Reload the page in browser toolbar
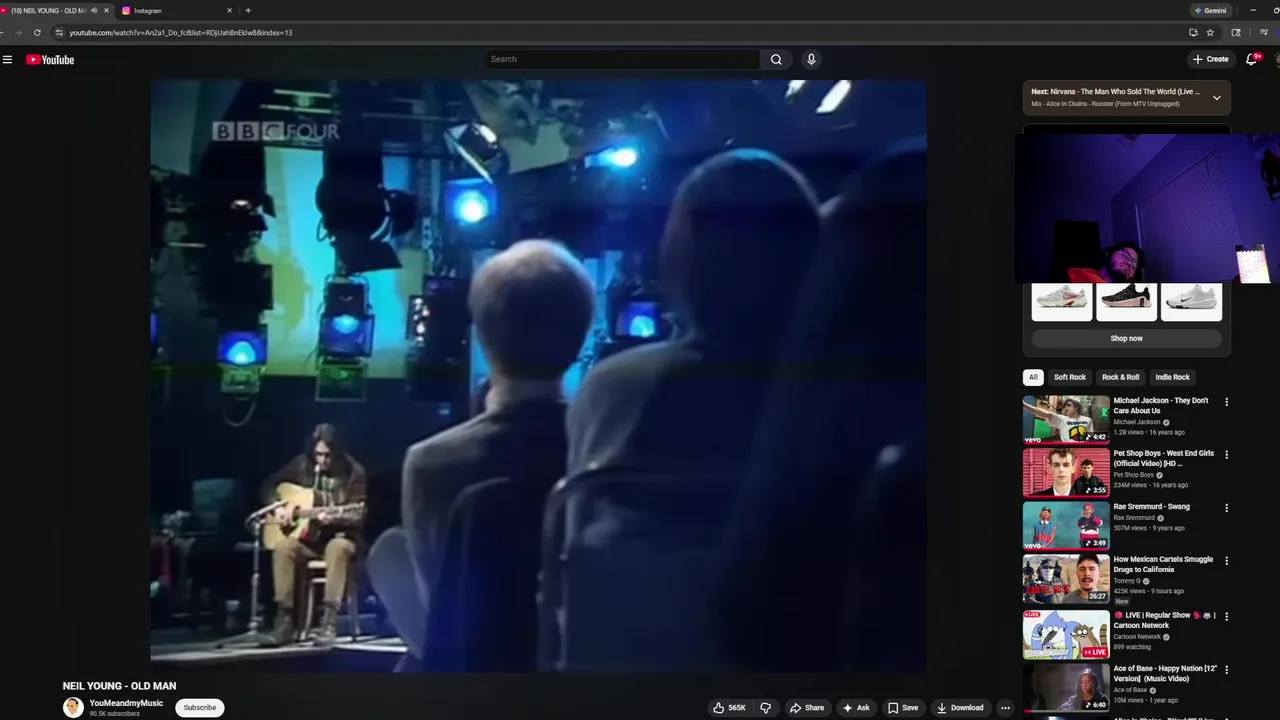Screen dimensions: 1280x720 (37, 32)
